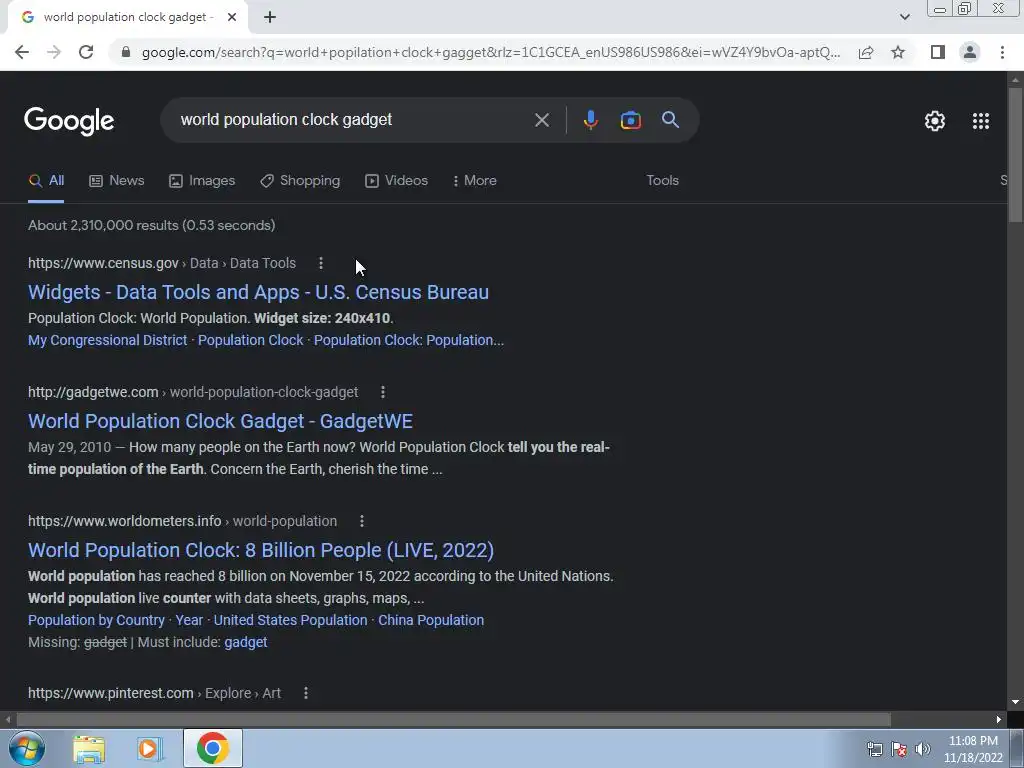Viewport: 1024px width, 768px height.
Task: Open the search Tools options
Action: coord(662,181)
